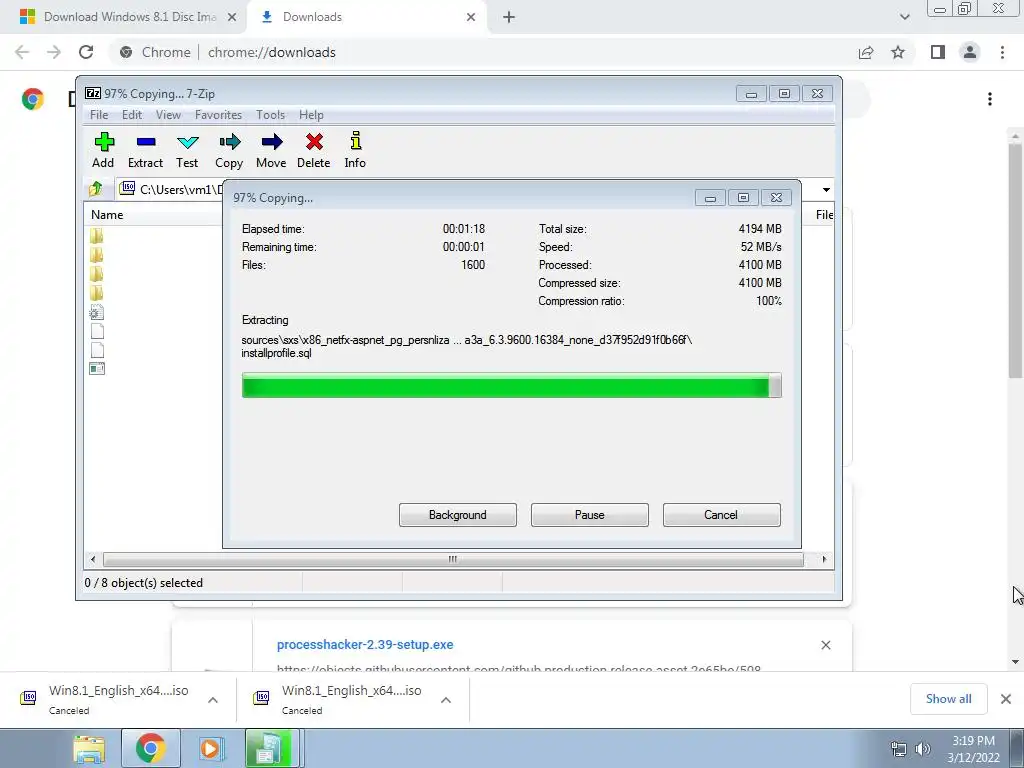Screen dimensions: 1024x768
Task: Cancel the copying operation
Action: (722, 515)
